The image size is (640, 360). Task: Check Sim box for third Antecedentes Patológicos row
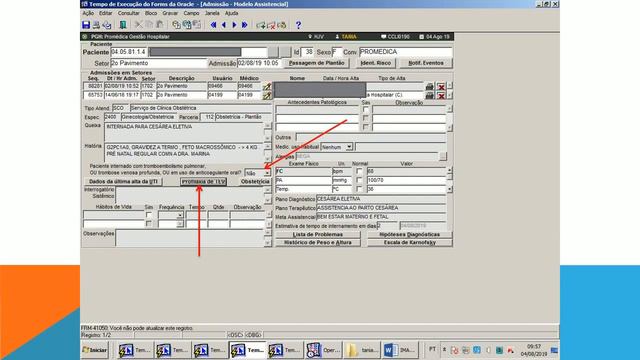click(366, 127)
